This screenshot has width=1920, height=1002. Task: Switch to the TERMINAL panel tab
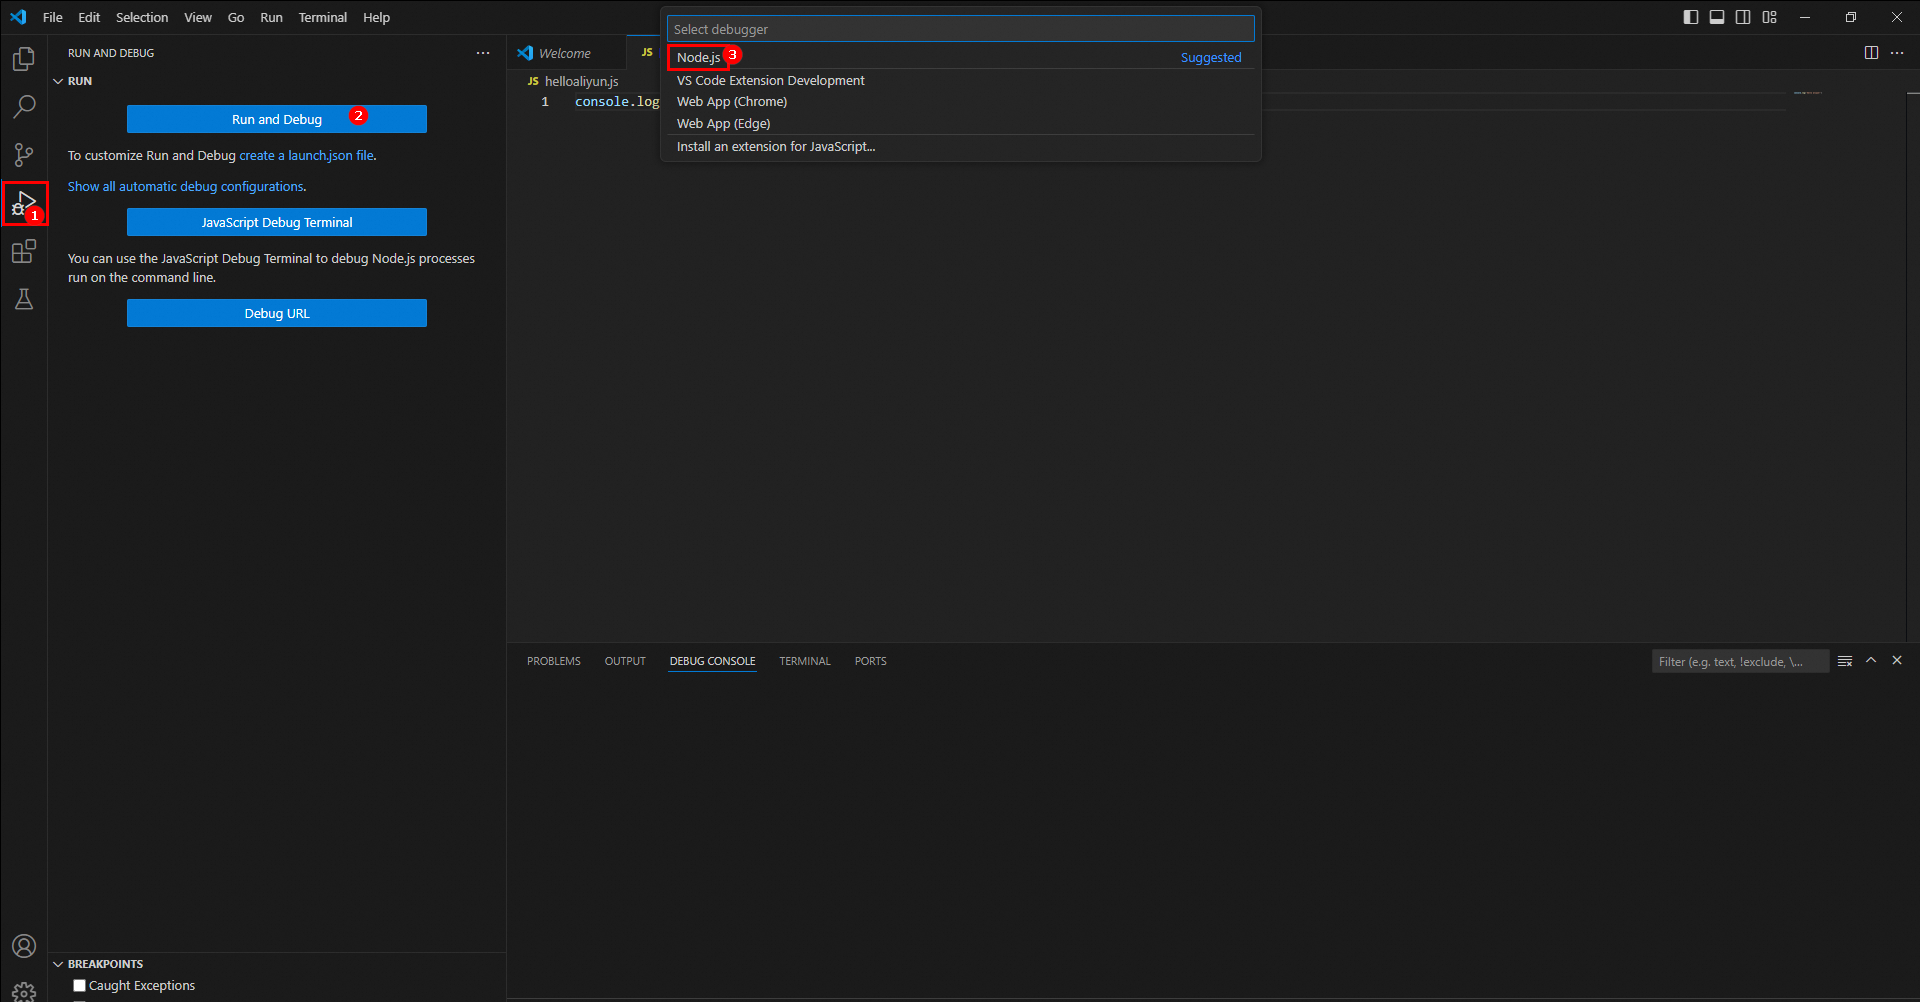click(805, 661)
